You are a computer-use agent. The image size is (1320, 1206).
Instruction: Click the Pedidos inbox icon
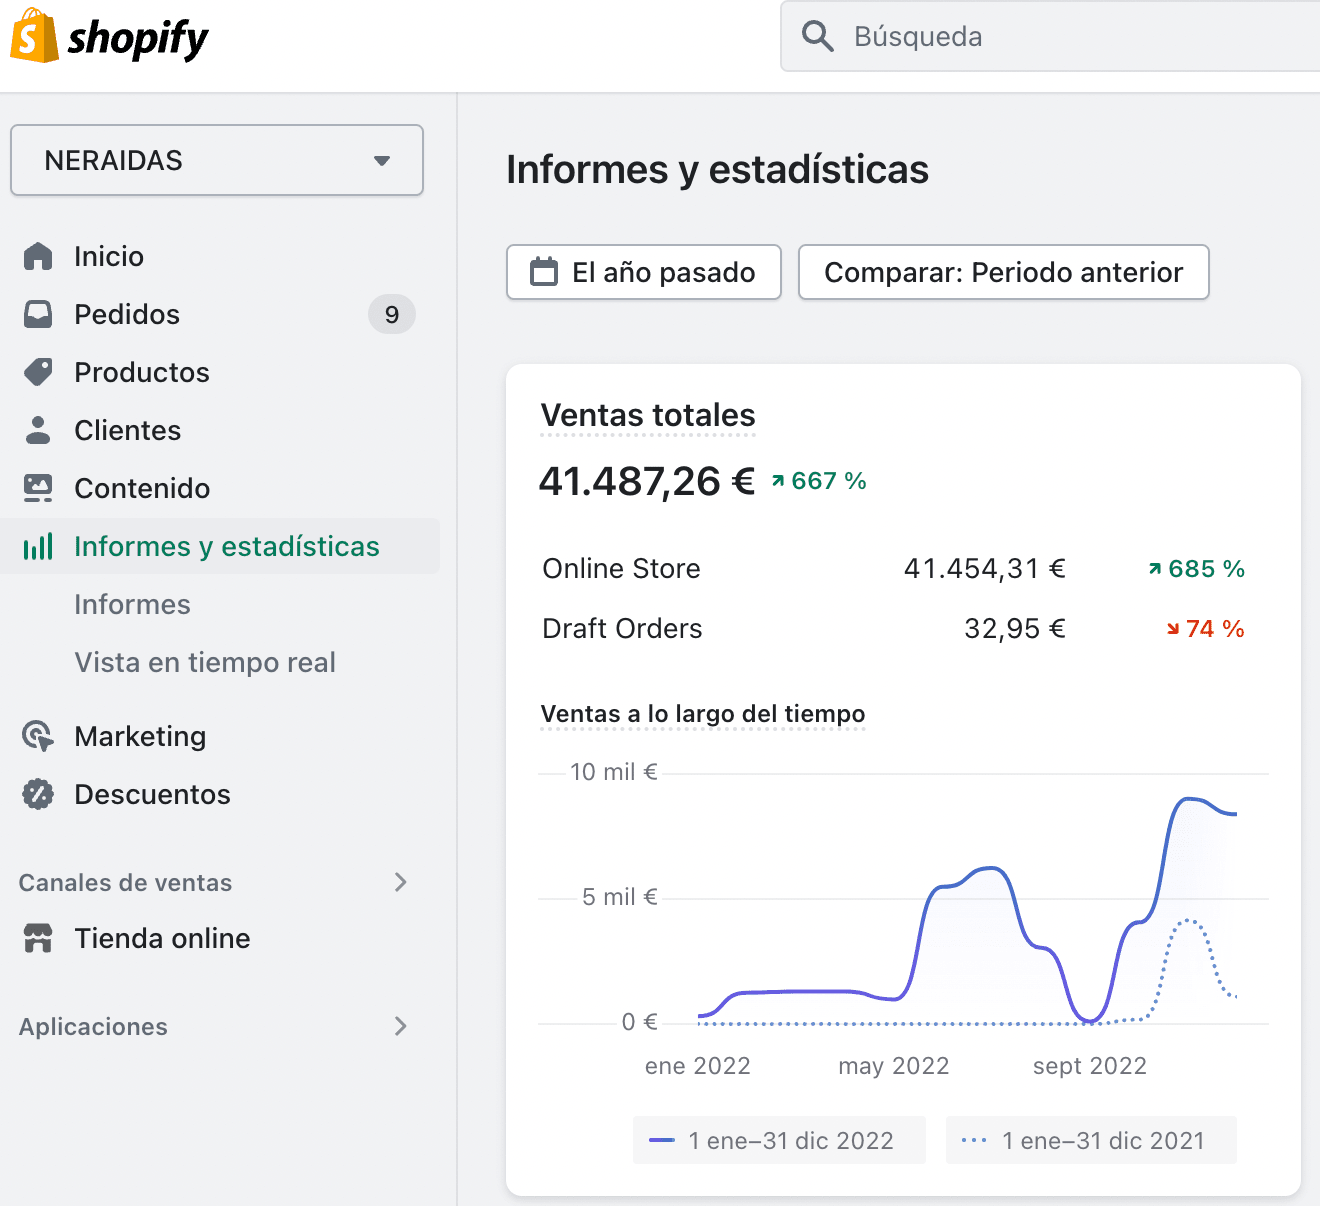(x=38, y=315)
